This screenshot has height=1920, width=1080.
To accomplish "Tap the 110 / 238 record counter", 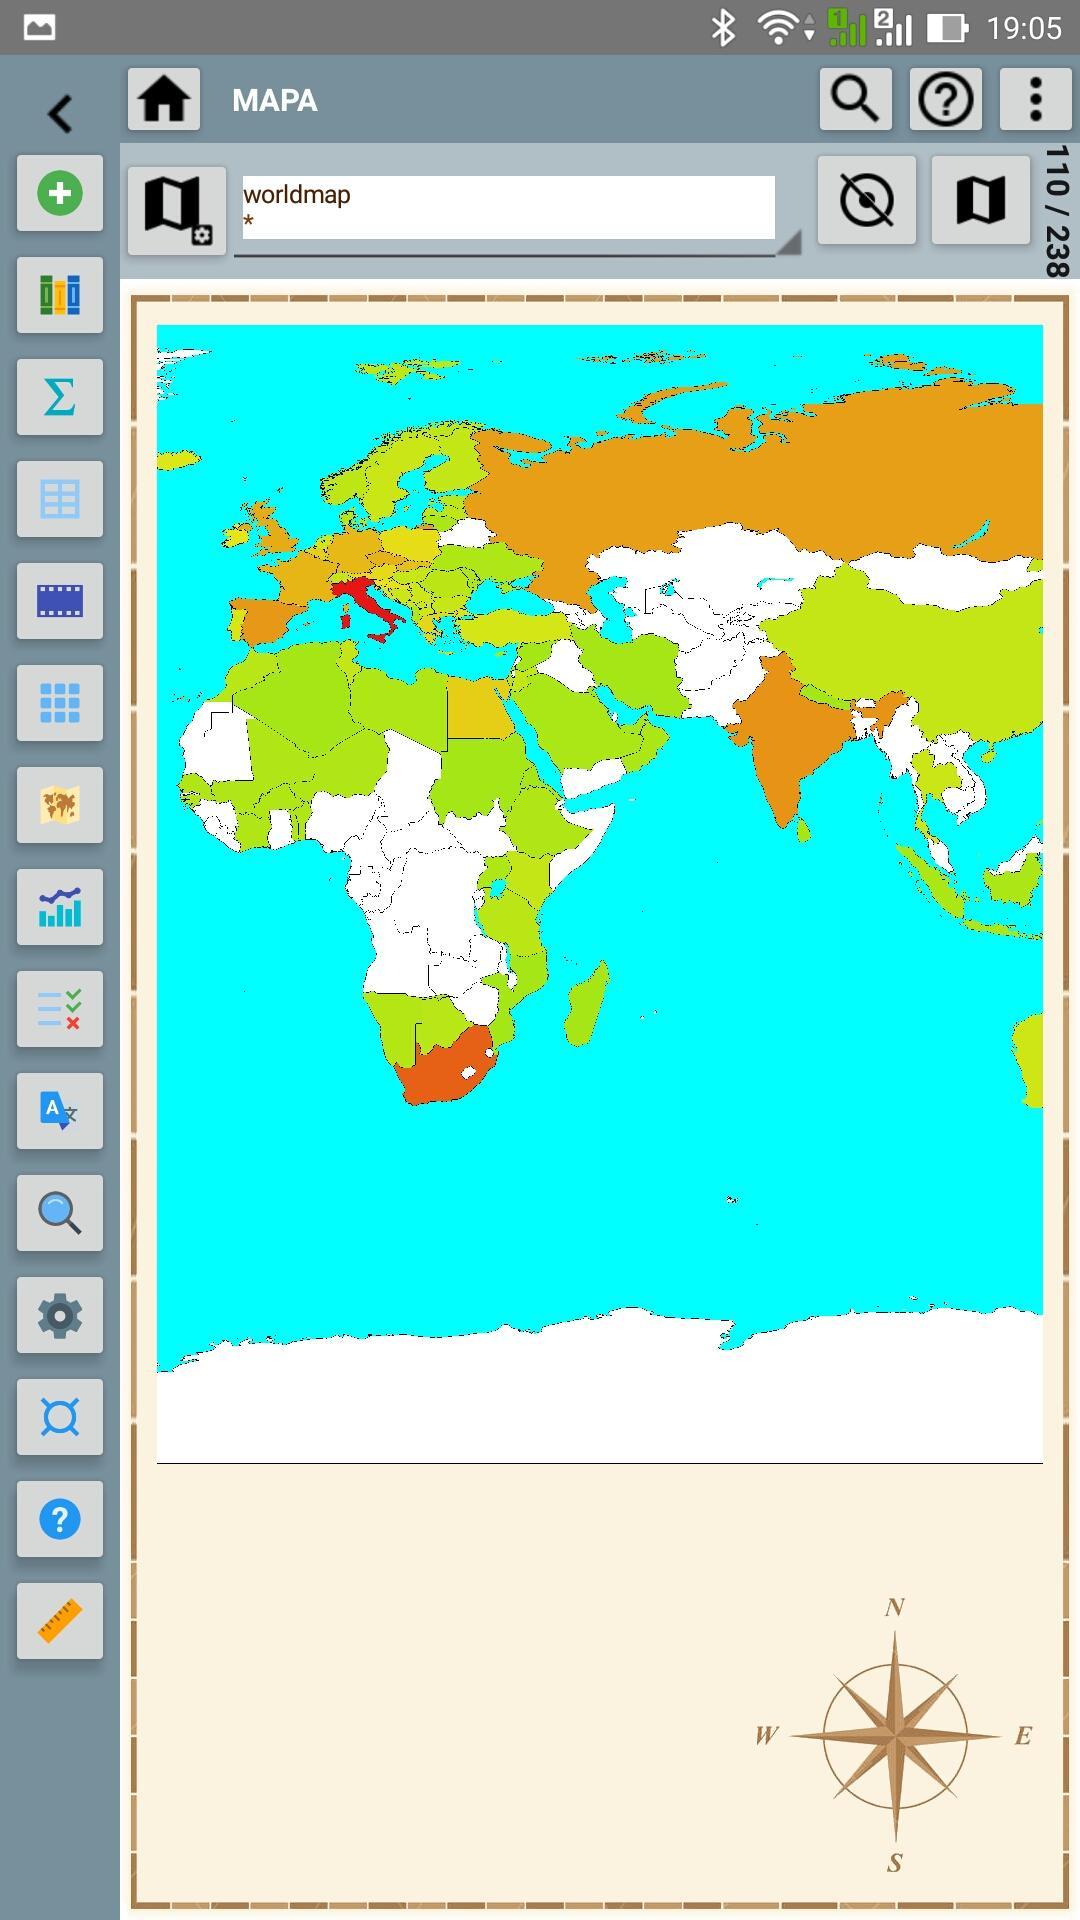I will pyautogui.click(x=1056, y=211).
